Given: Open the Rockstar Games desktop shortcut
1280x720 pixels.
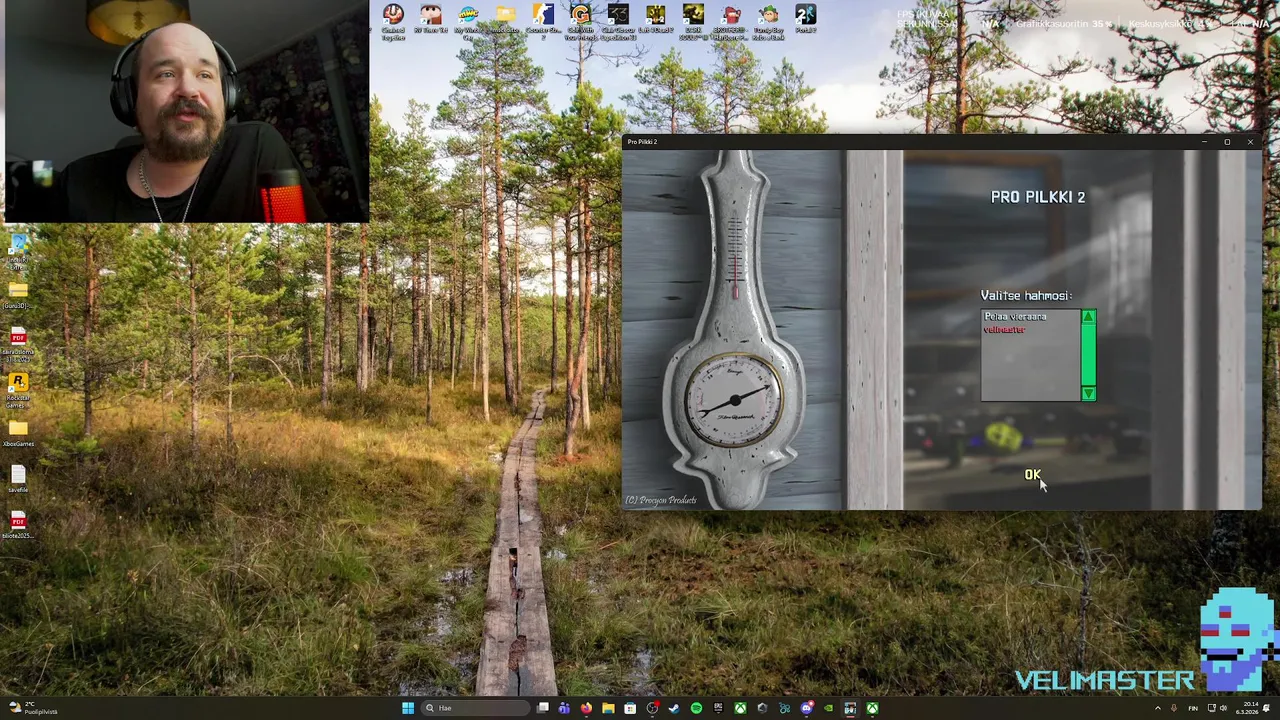Looking at the screenshot, I should pyautogui.click(x=18, y=390).
